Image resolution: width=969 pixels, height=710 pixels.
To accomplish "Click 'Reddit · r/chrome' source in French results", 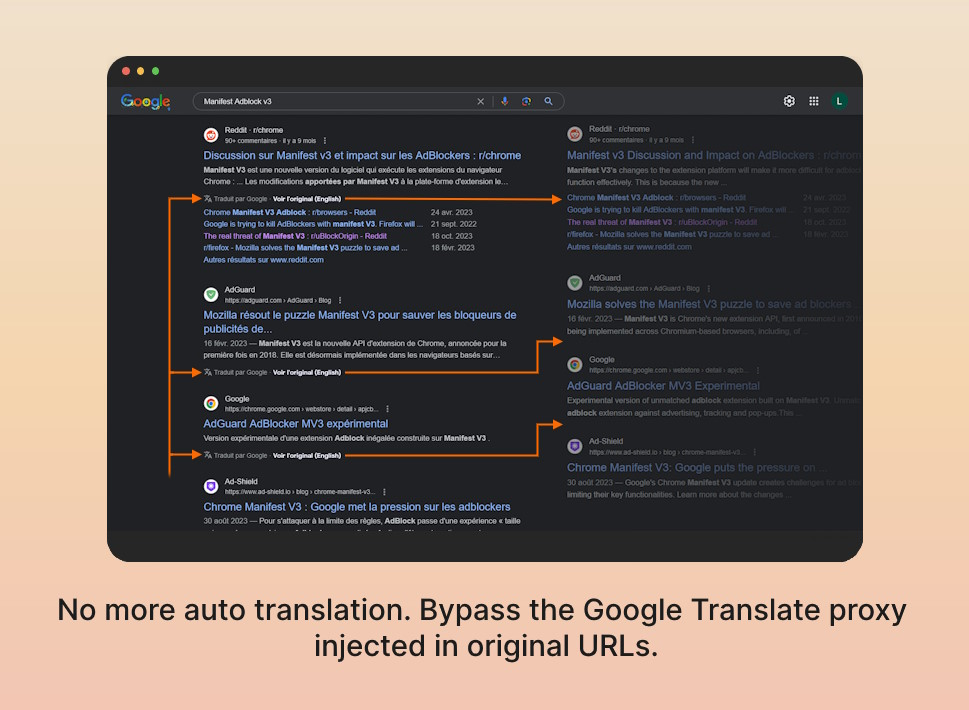I will point(254,130).
